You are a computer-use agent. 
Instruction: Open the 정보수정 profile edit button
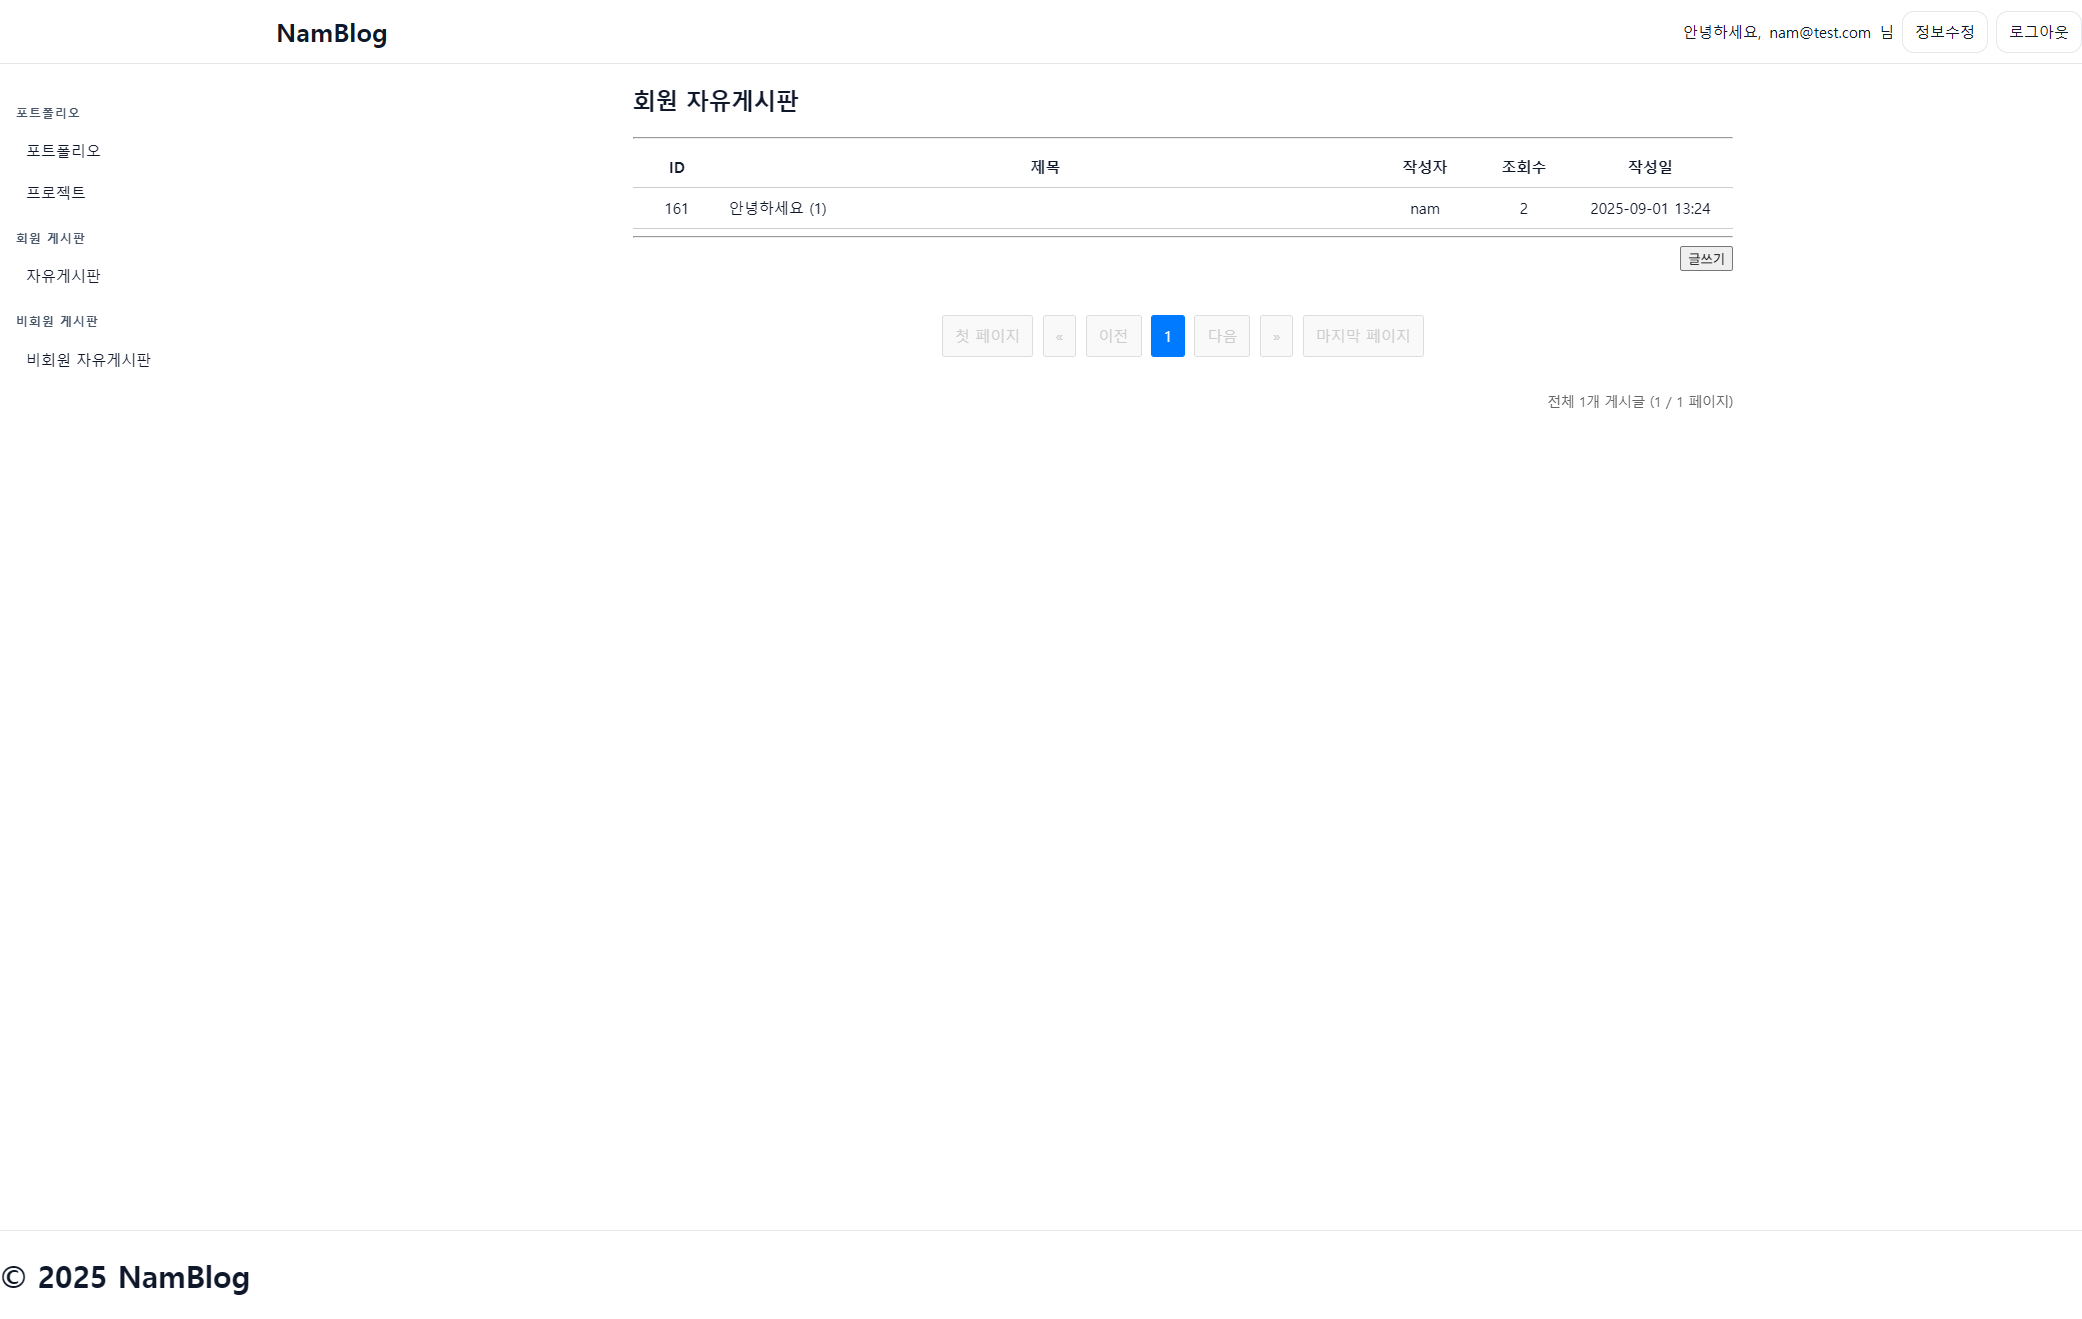click(1943, 32)
